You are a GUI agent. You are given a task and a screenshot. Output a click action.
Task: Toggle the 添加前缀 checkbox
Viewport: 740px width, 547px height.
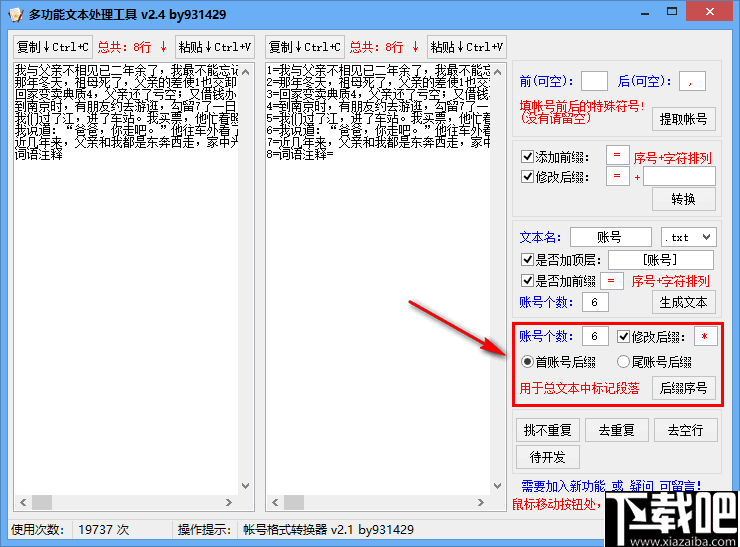coord(527,156)
